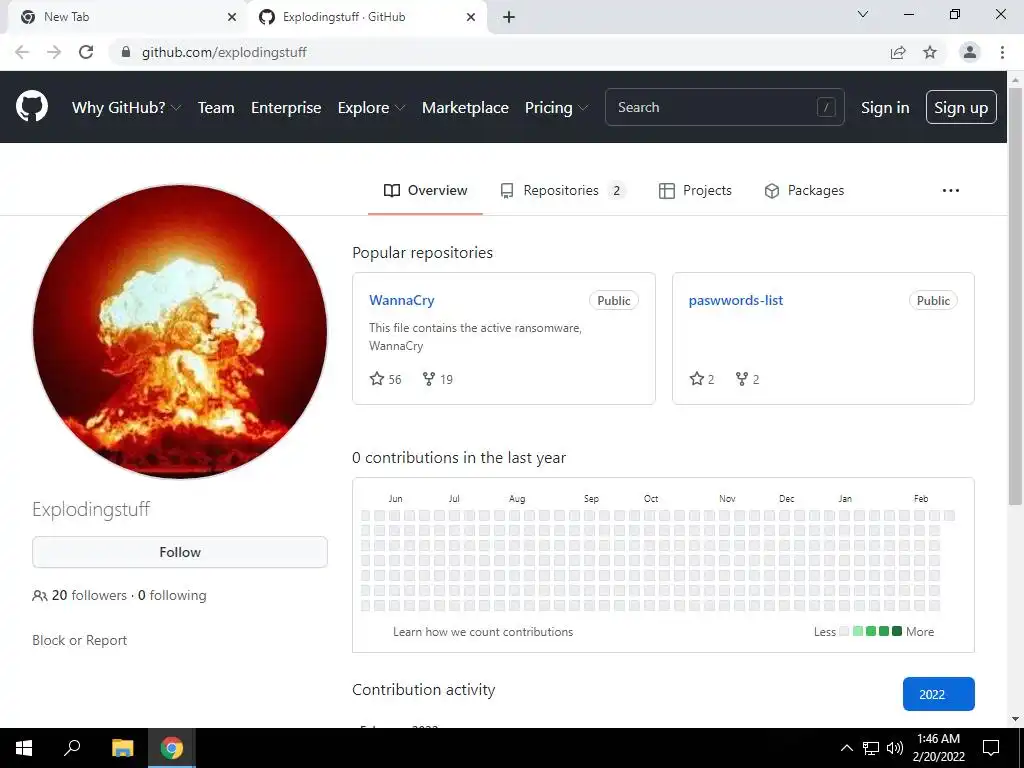This screenshot has height=768, width=1024.
Task: Click the slash shortcut icon in search
Action: point(826,107)
